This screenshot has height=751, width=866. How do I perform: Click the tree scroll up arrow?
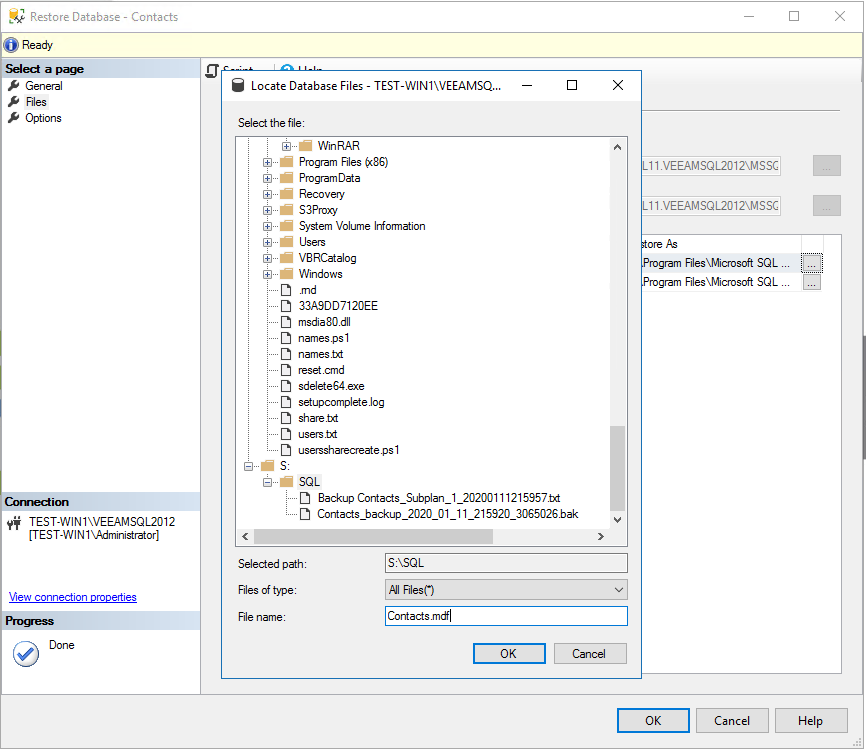click(617, 147)
